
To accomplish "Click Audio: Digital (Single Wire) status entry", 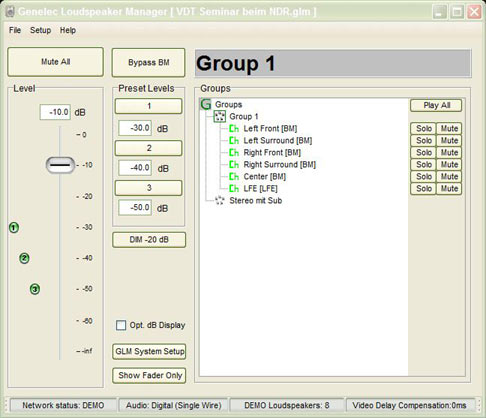I will (x=173, y=405).
